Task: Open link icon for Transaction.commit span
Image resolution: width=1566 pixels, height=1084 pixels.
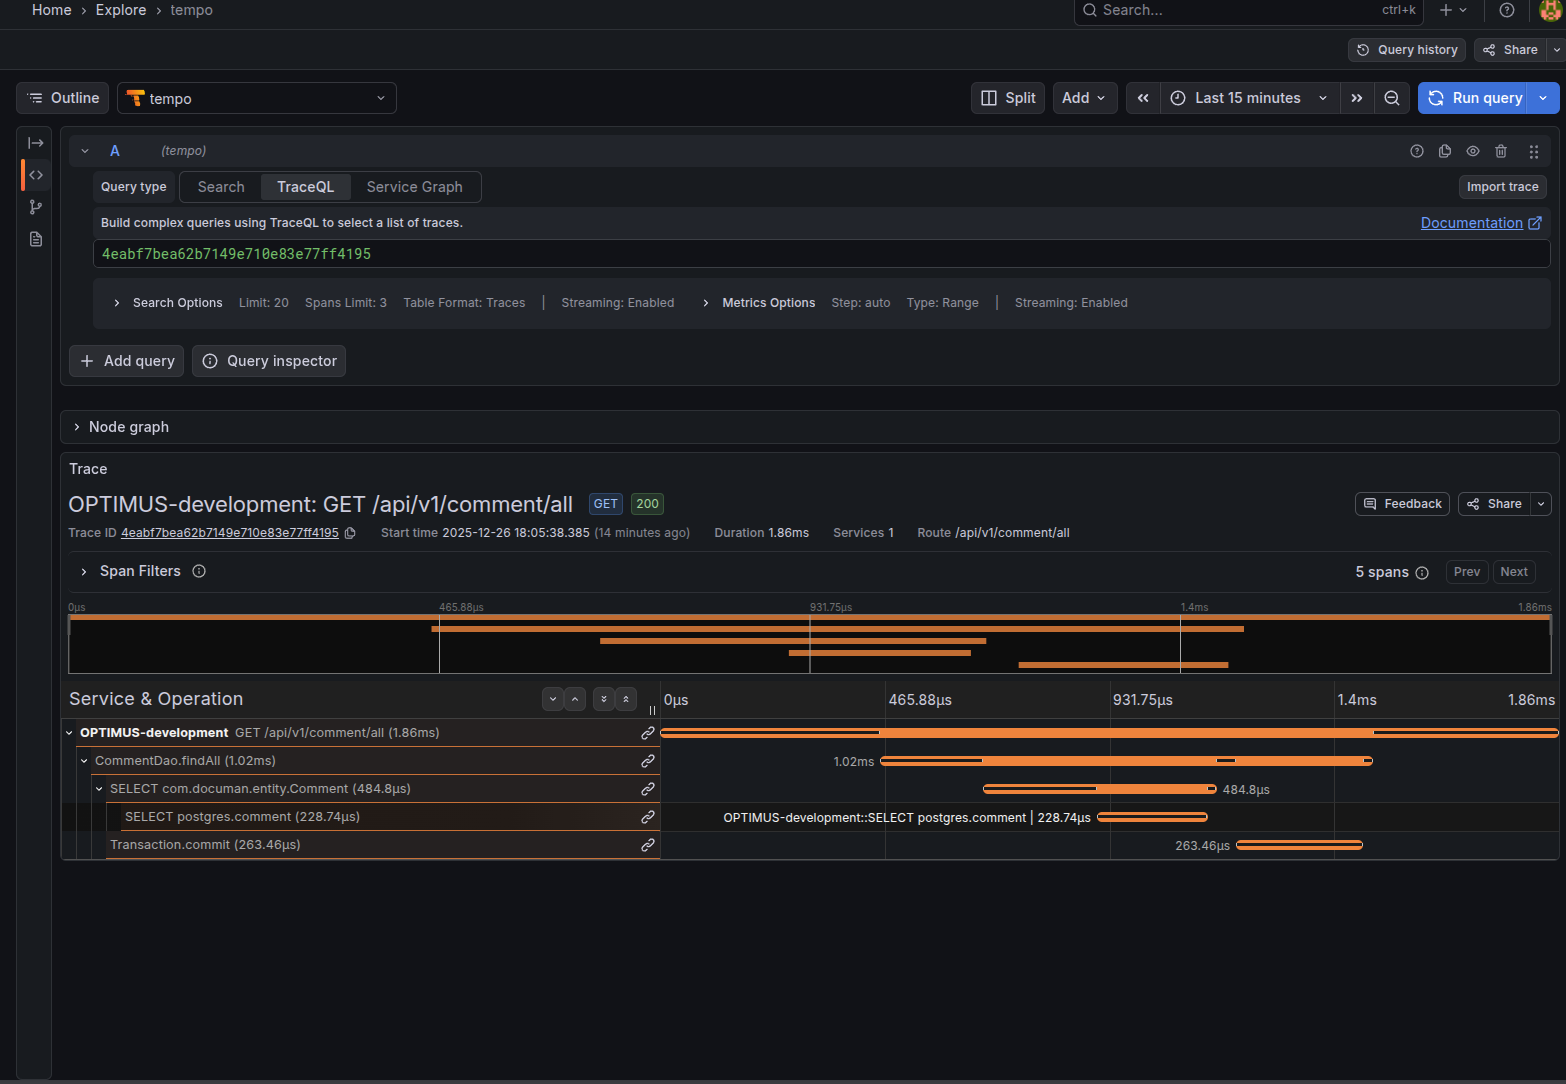Action: tap(648, 845)
